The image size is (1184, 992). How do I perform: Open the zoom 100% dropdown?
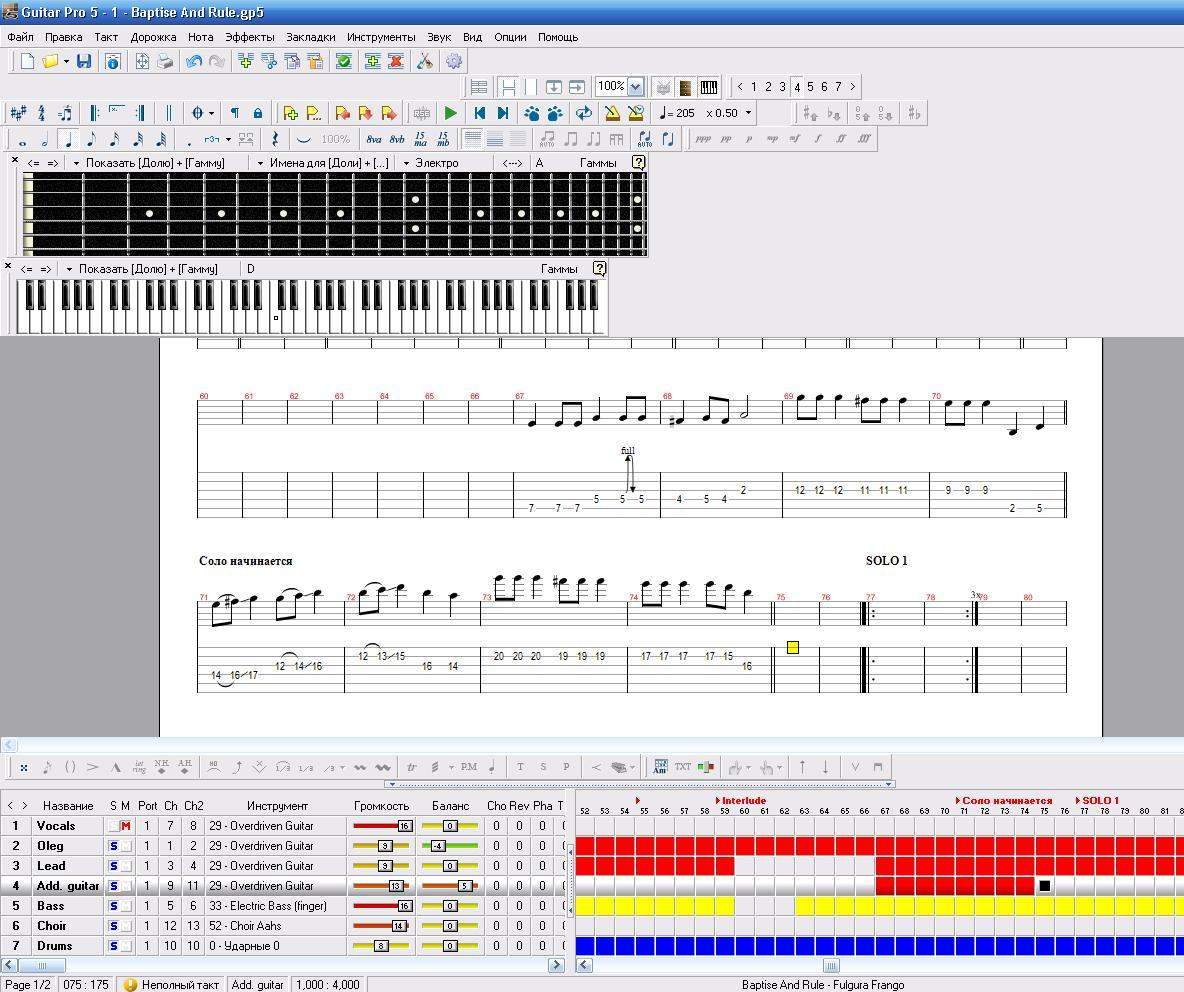636,87
